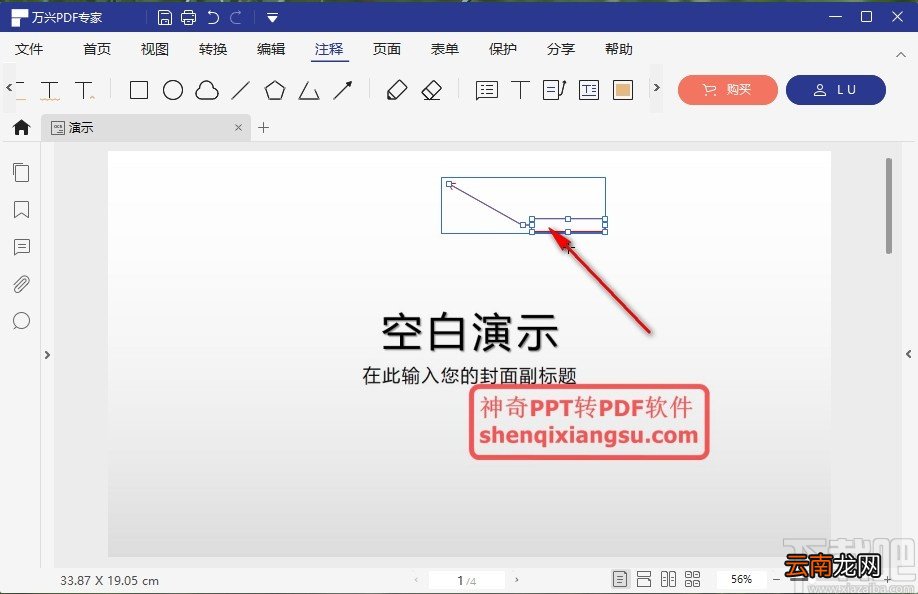Select the Eraser tool

(431, 90)
